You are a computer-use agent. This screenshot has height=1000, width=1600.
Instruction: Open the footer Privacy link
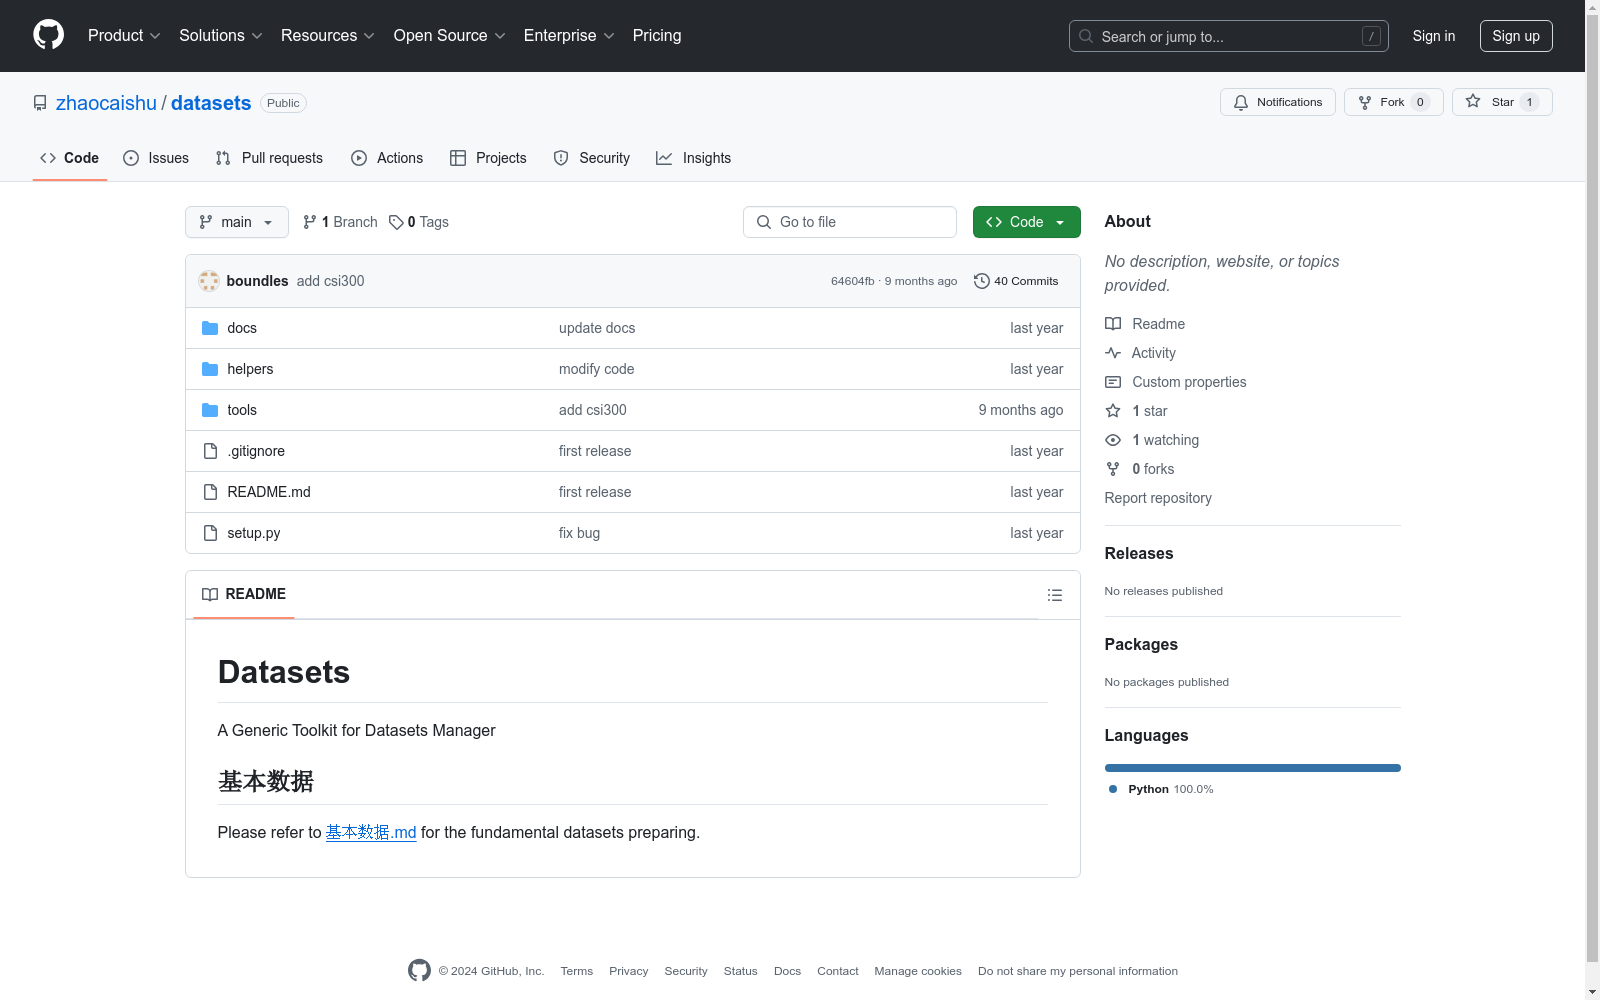coord(629,971)
